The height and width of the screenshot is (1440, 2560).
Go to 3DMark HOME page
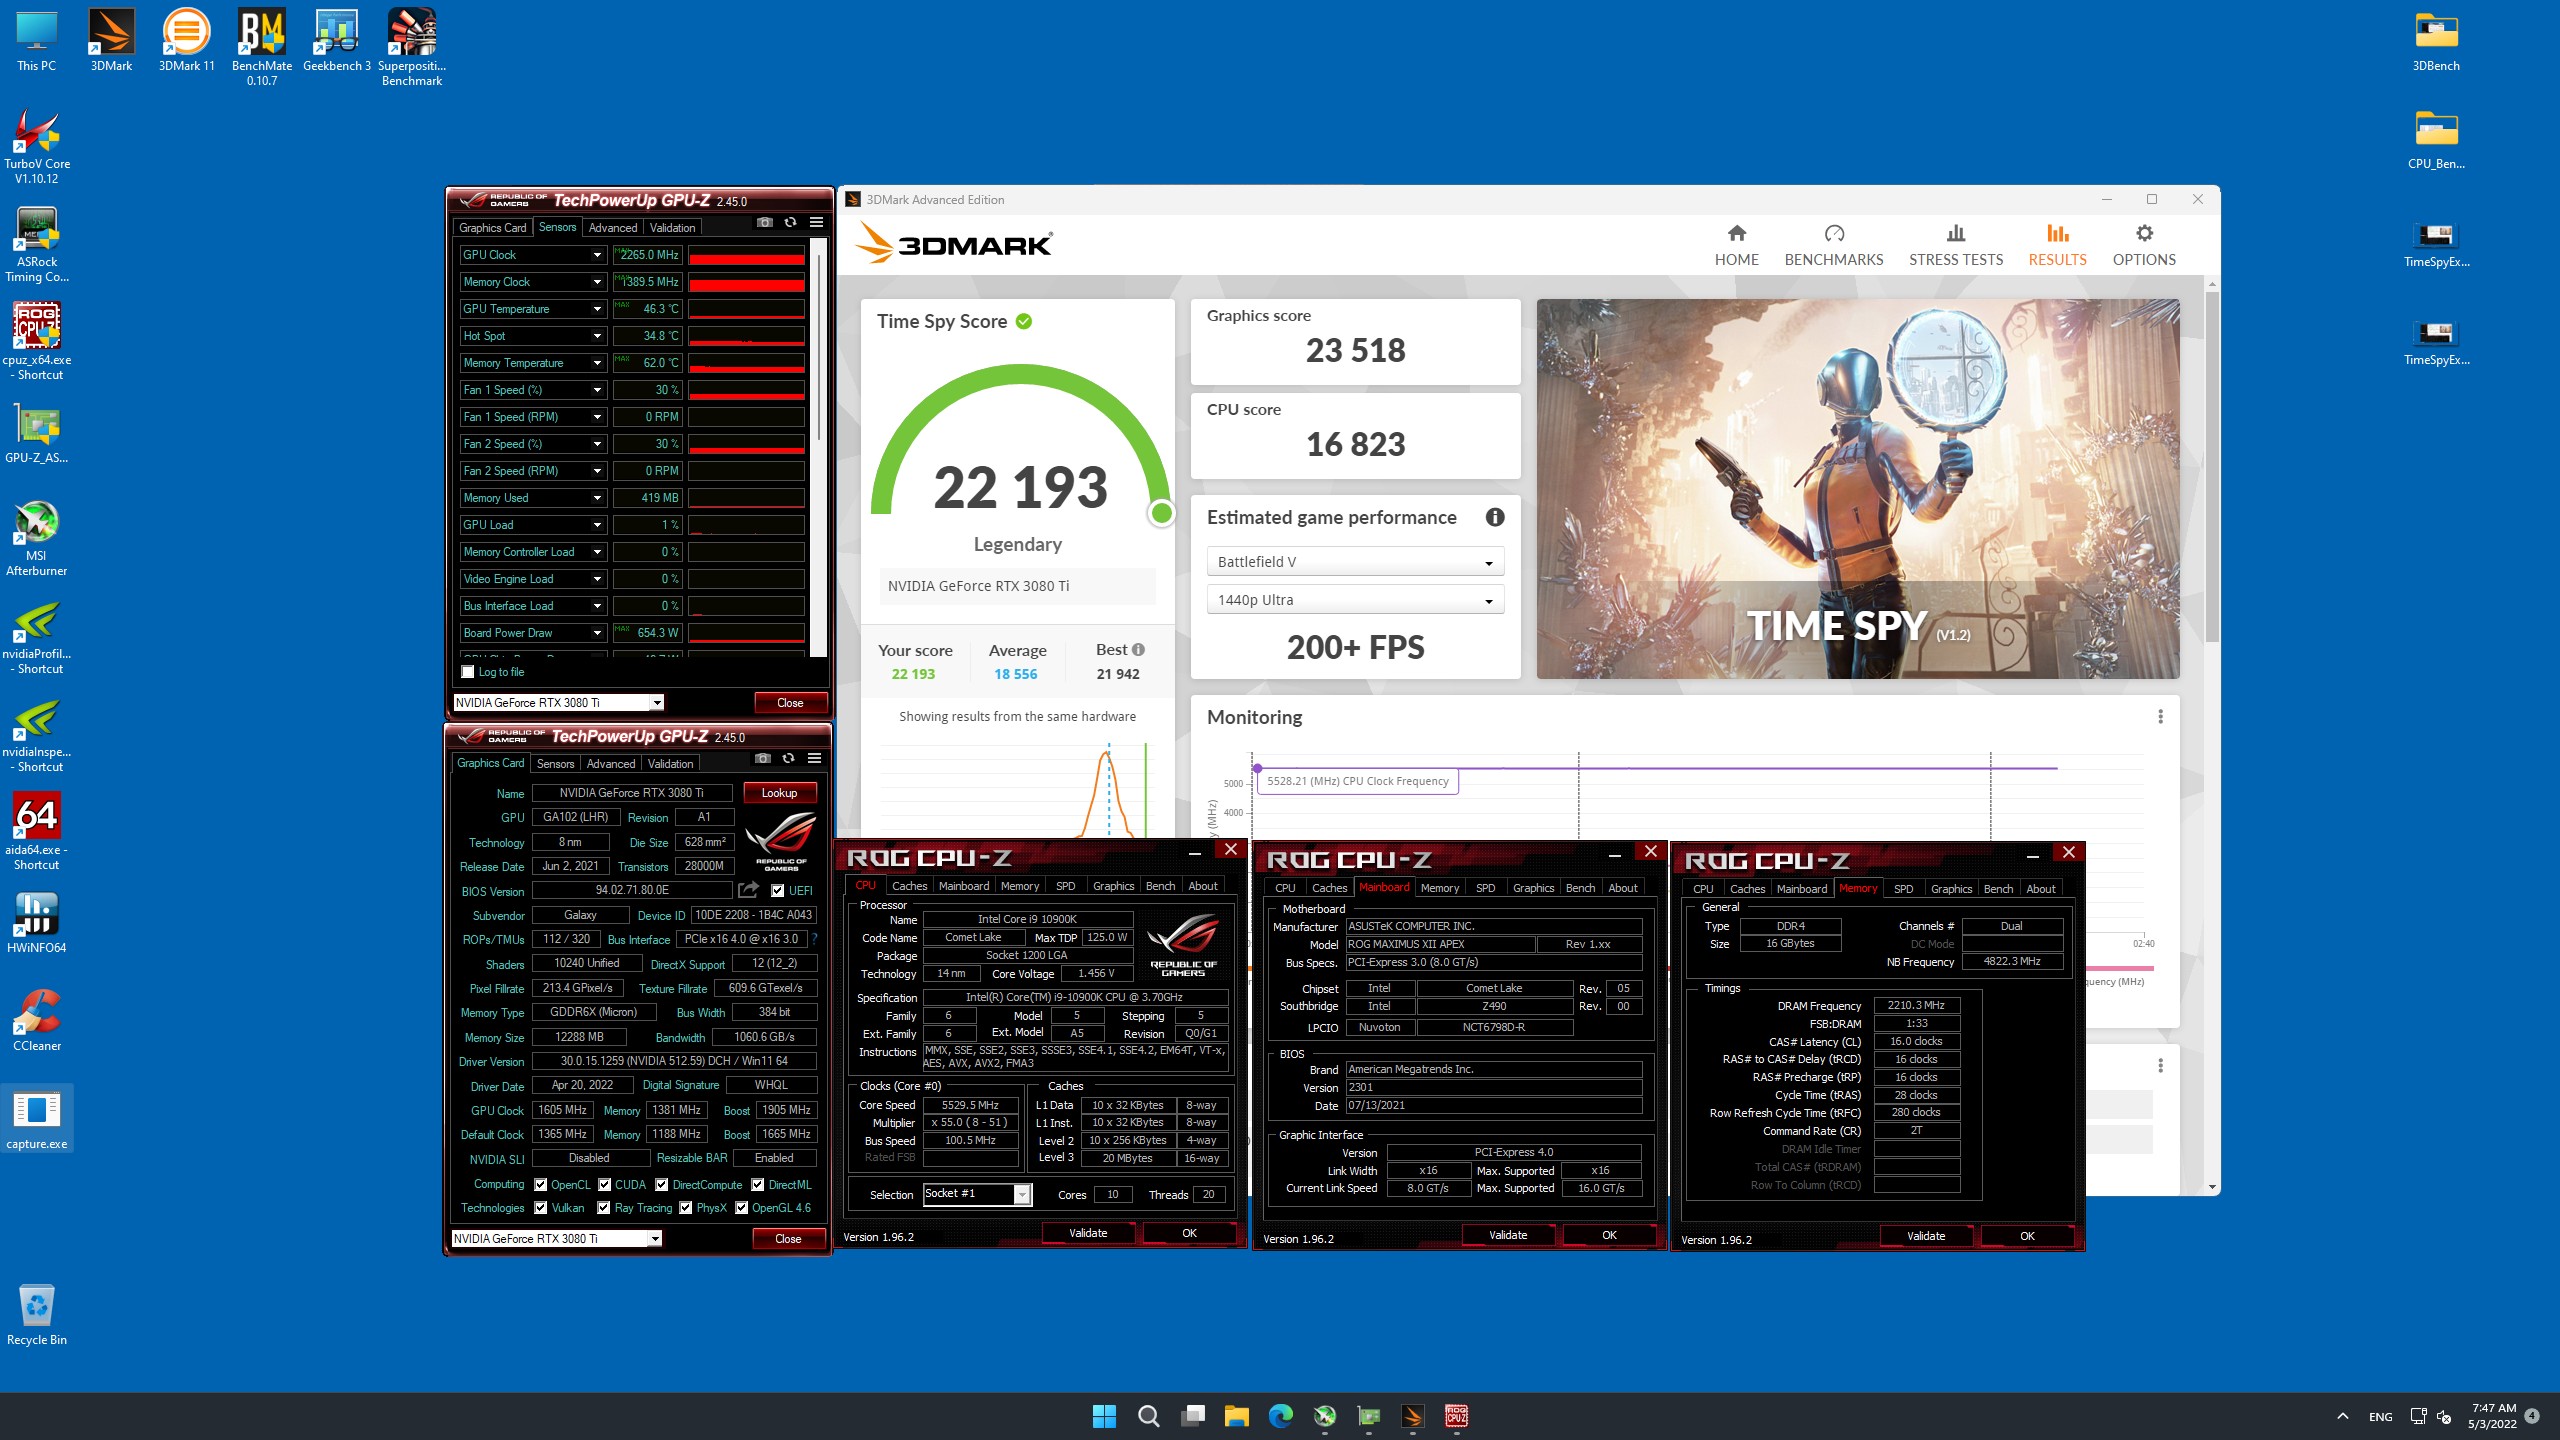tap(1736, 245)
